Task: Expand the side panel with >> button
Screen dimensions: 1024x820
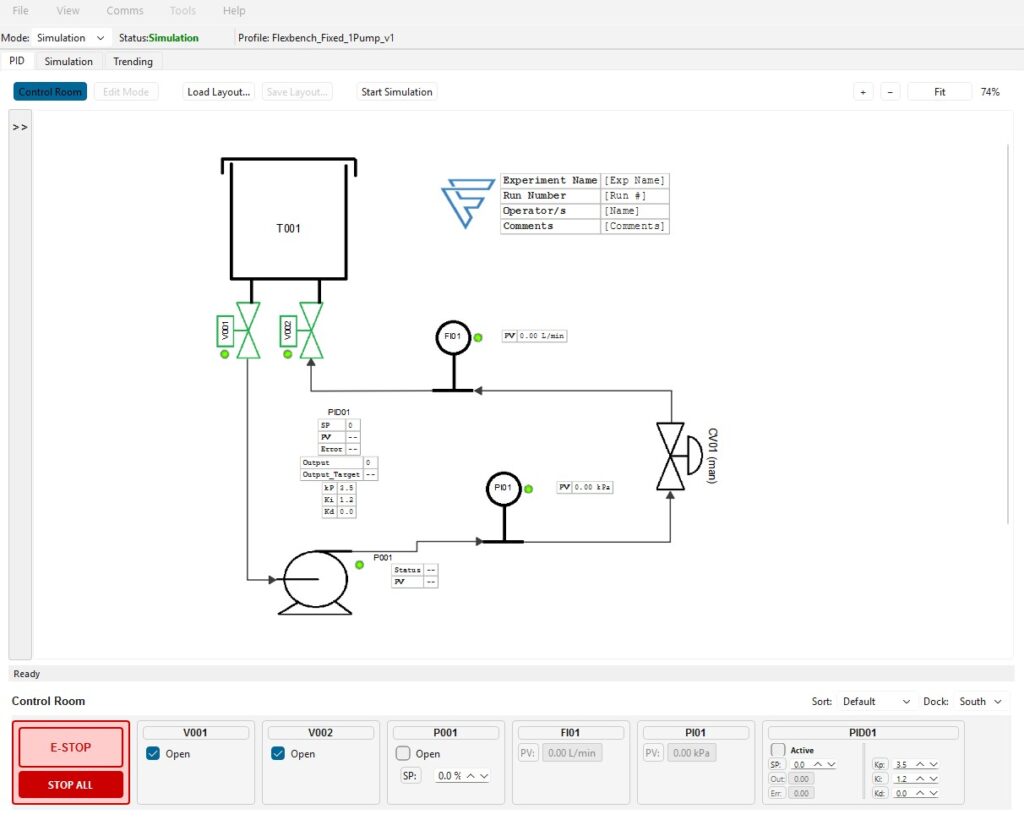Action: coord(20,128)
